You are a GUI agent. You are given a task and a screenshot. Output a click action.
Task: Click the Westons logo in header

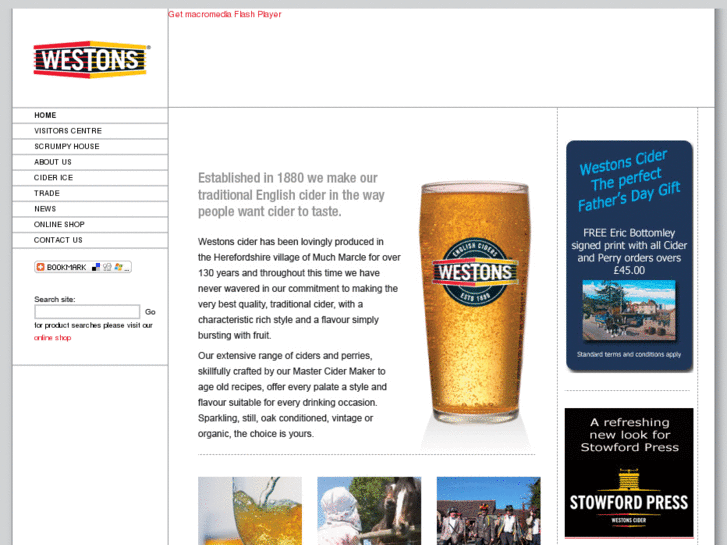(x=91, y=59)
